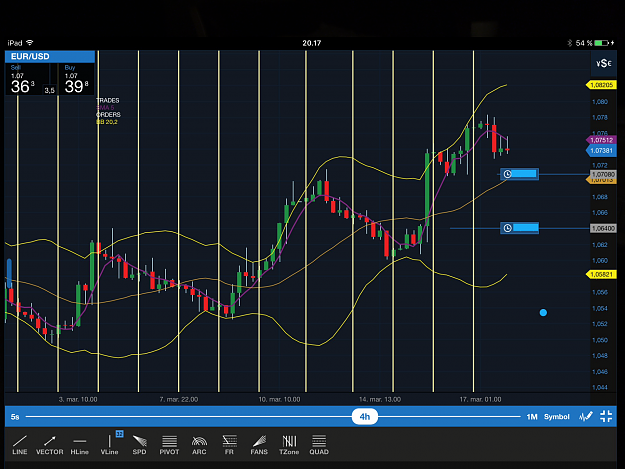Click the 3. mar. 10.00 date label

pyautogui.click(x=78, y=399)
